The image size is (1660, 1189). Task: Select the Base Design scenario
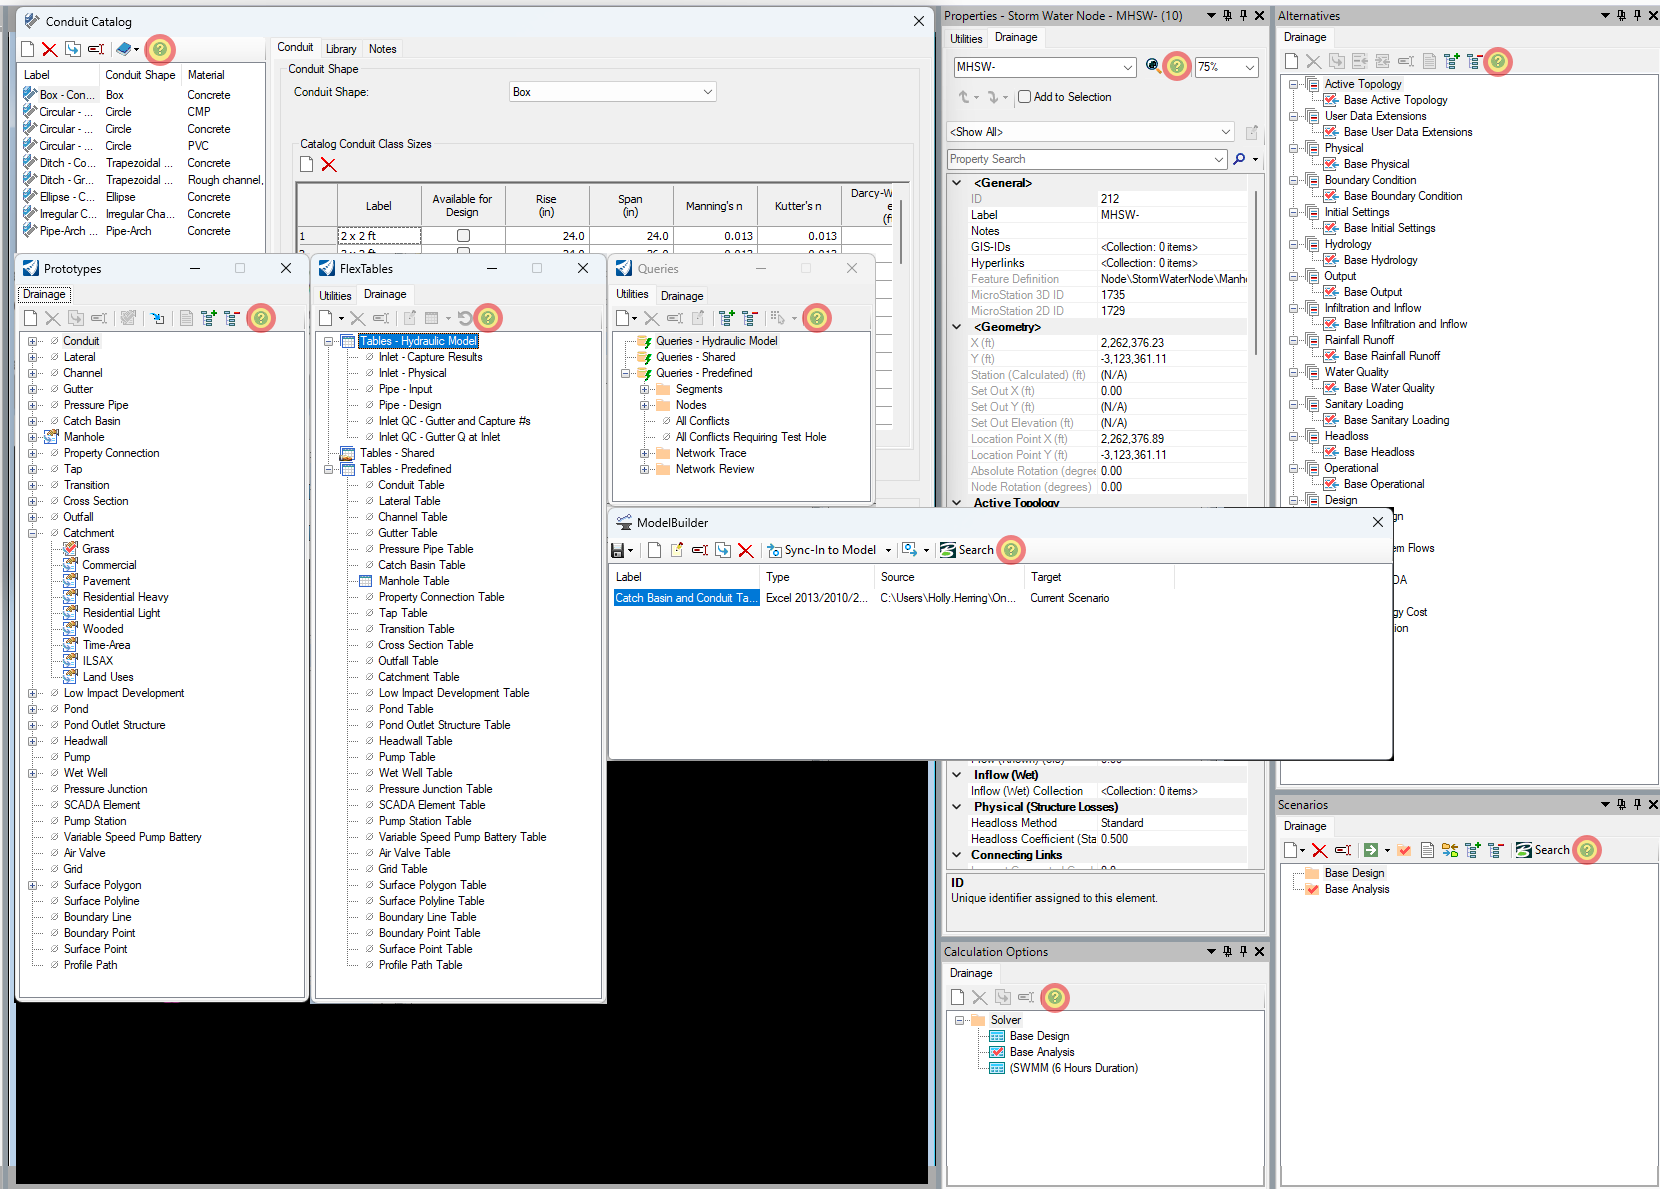click(x=1354, y=872)
